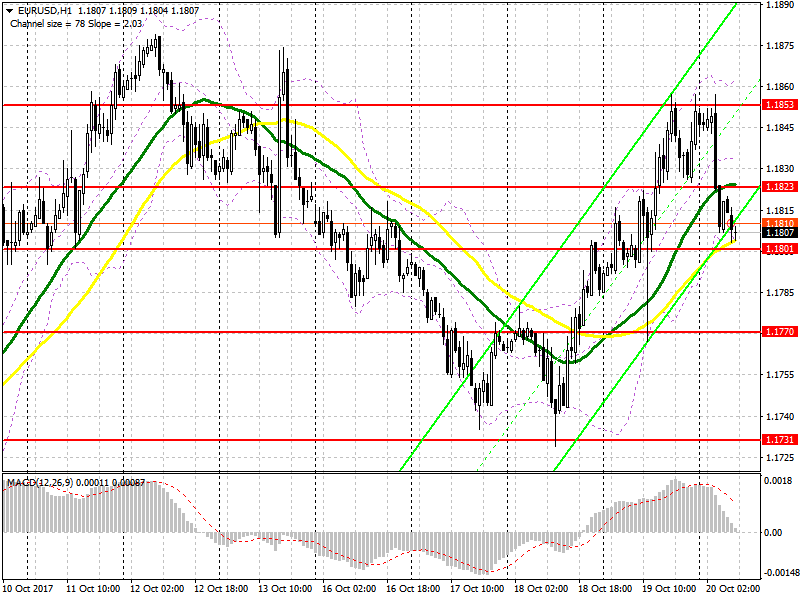Image resolution: width=800 pixels, height=600 pixels.
Task: Select the red 1.1731 price level label
Action: pos(780,440)
